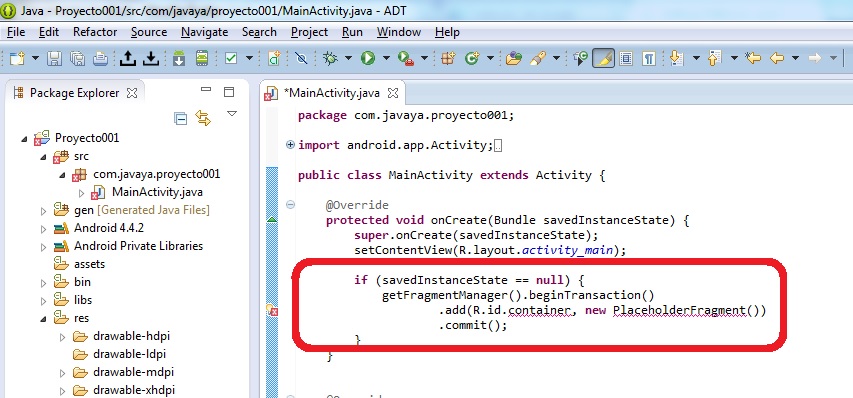The width and height of the screenshot is (853, 398).
Task: Click the Save floppy disk icon
Action: pos(54,58)
